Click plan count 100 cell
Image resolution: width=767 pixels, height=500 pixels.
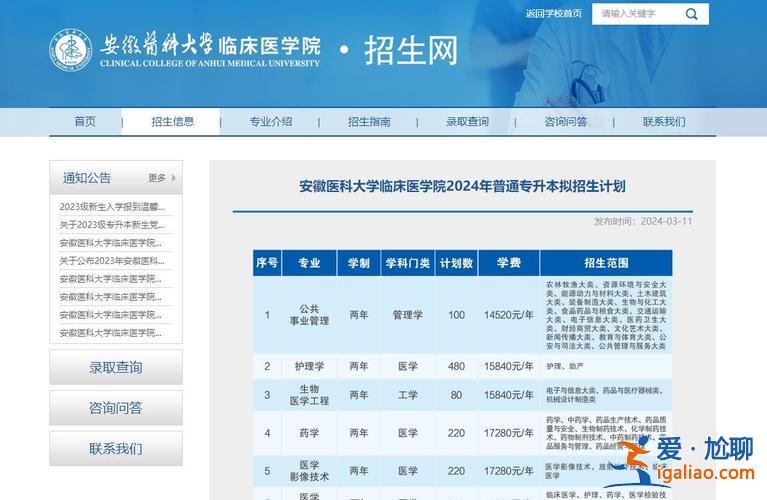tap(456, 315)
